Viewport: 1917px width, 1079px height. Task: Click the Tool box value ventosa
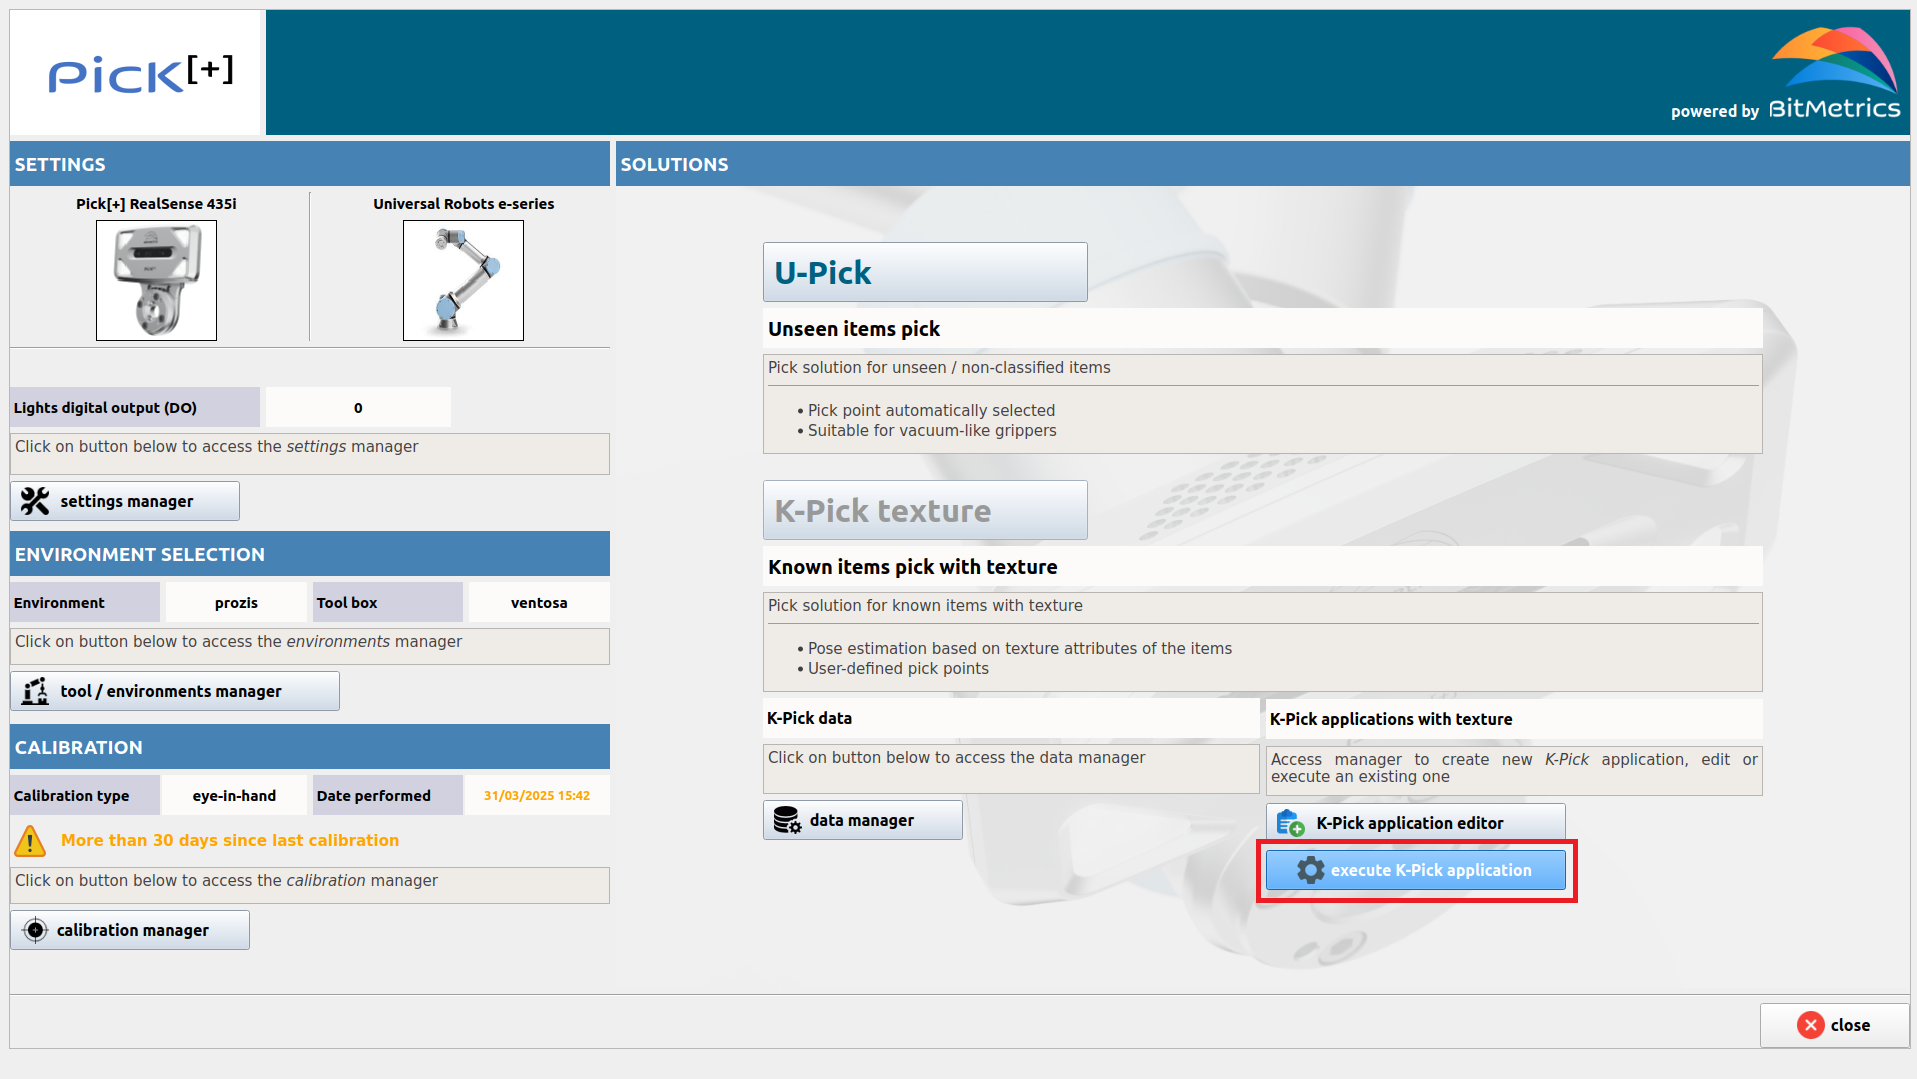(x=539, y=602)
